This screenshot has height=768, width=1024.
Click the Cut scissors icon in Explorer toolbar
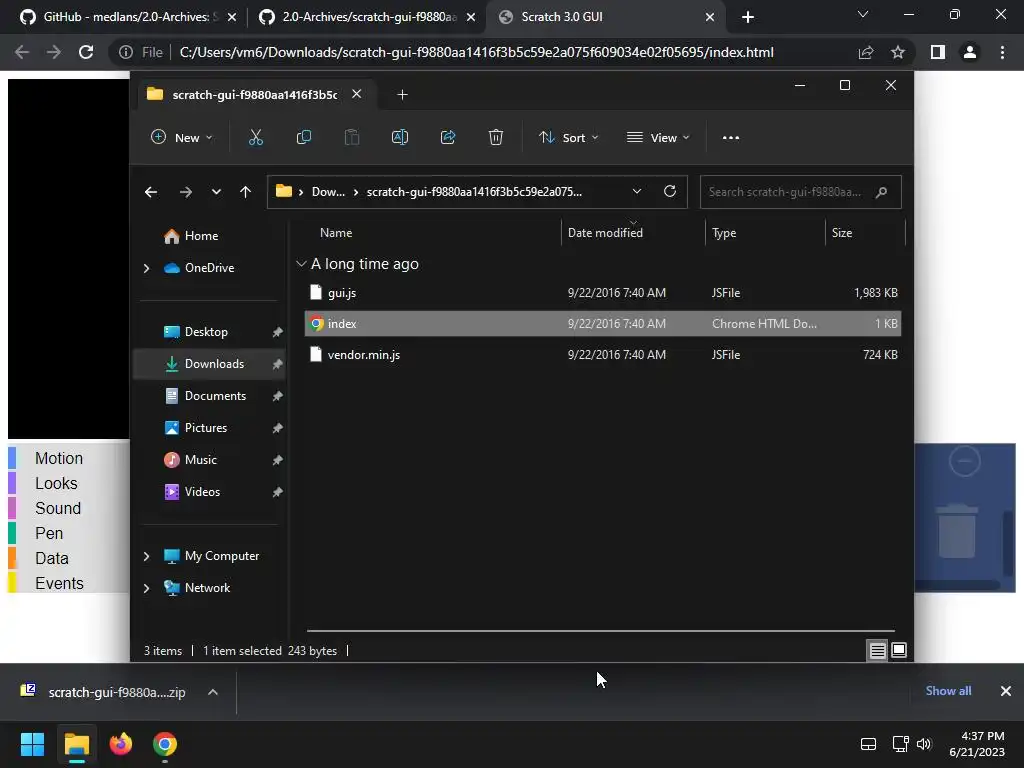pos(255,137)
